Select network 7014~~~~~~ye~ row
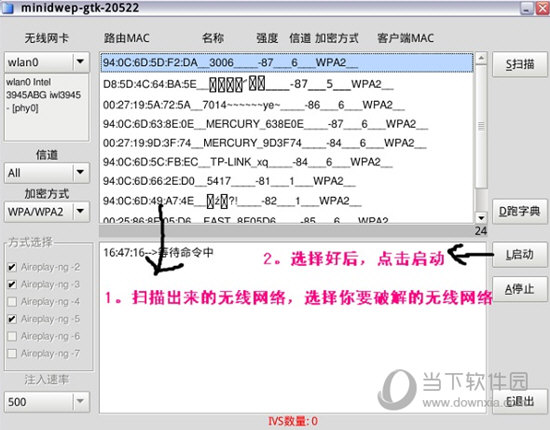 point(287,105)
